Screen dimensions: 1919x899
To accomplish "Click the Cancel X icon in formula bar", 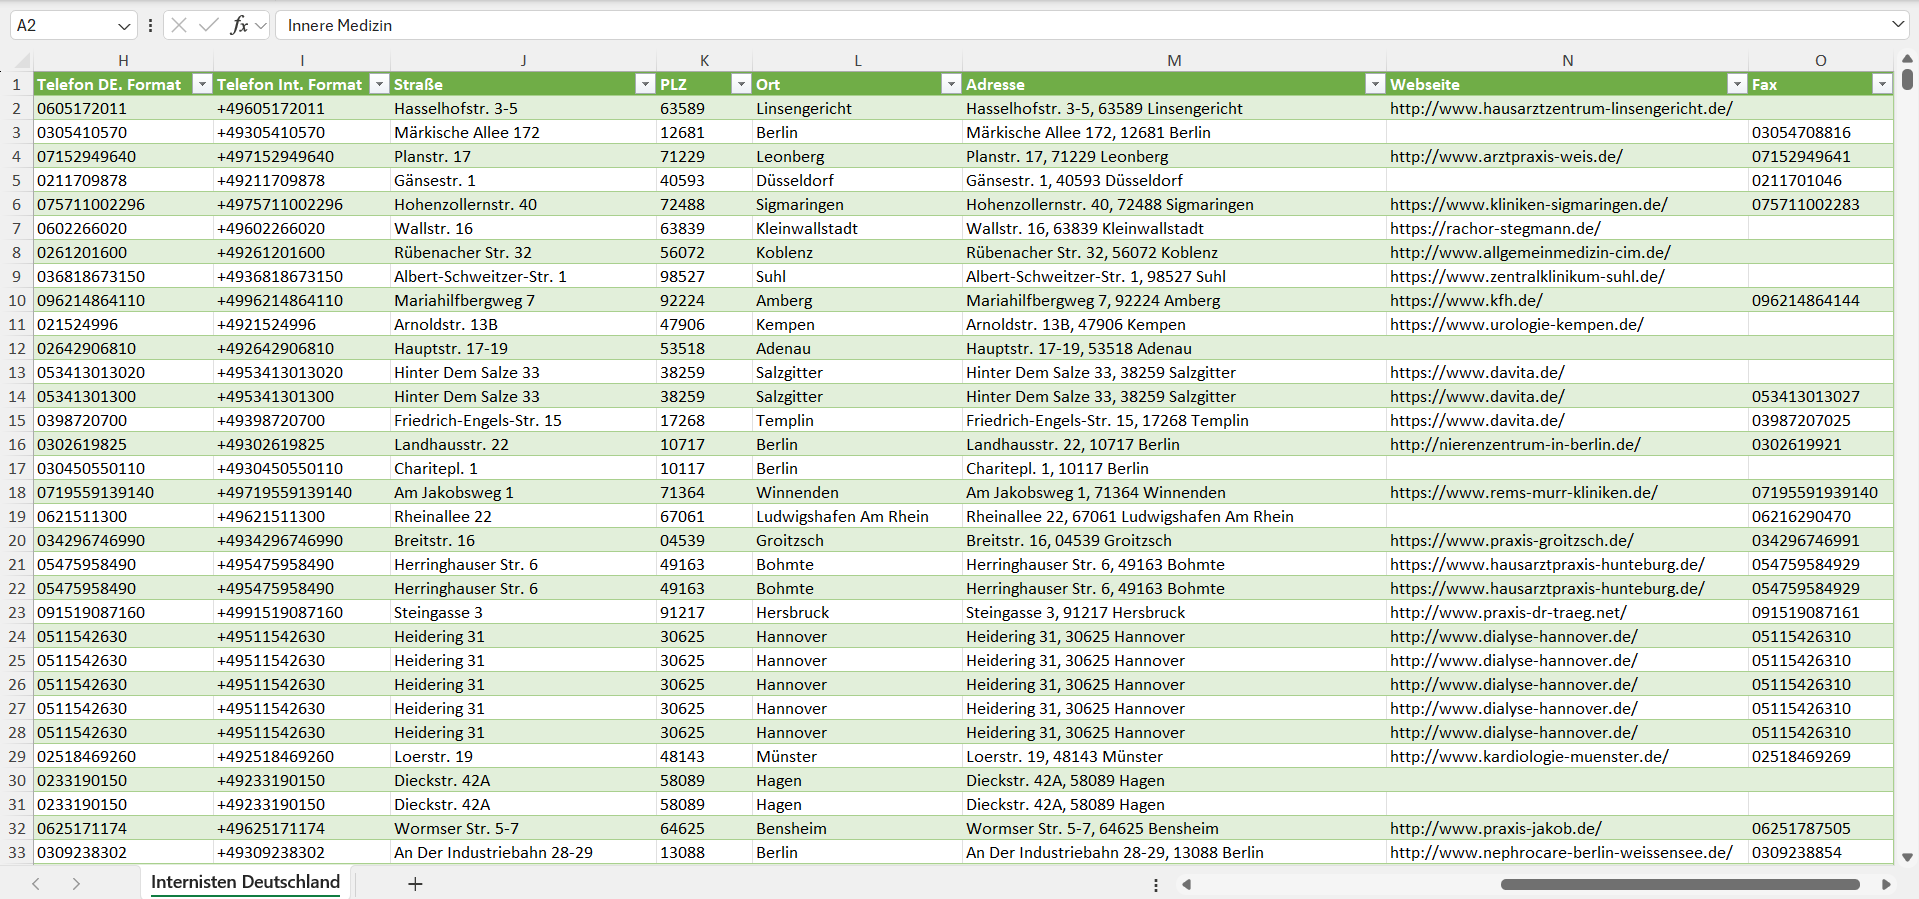I will 179,25.
